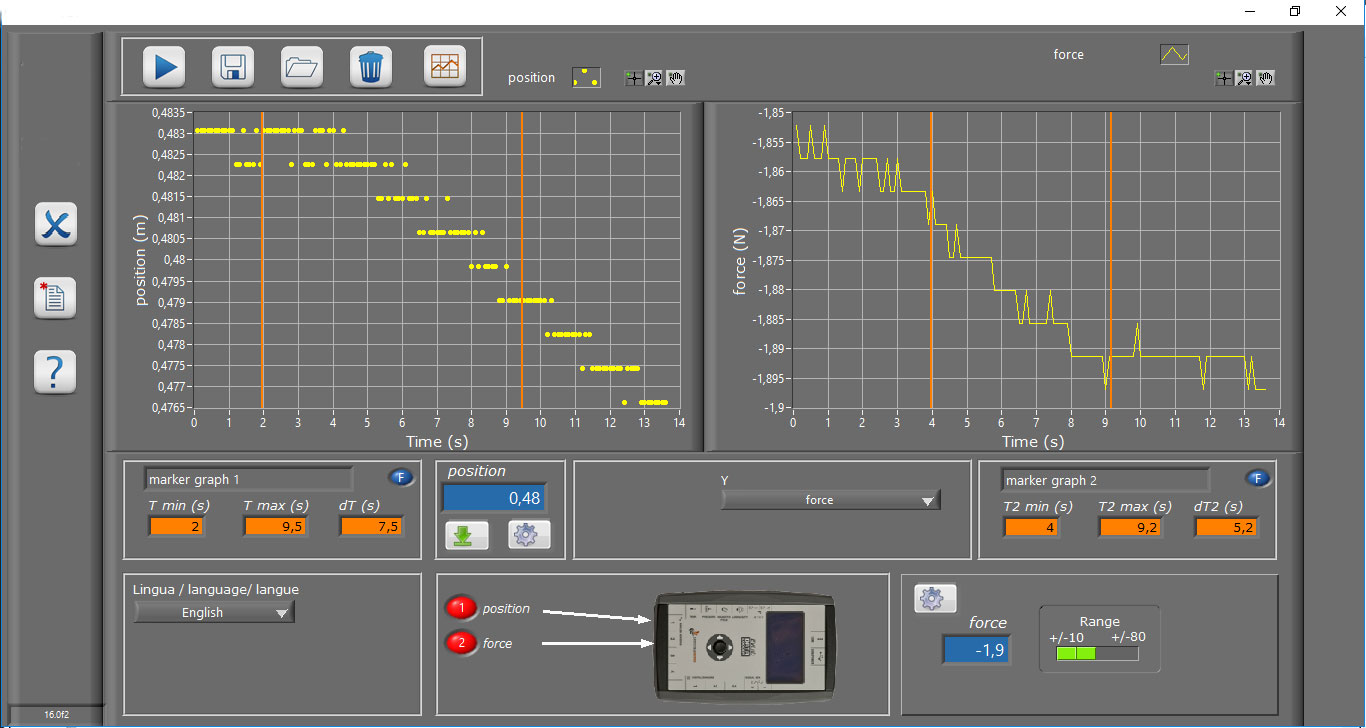Click the blue Play button to start acquisition
This screenshot has width=1366, height=728.
point(164,67)
